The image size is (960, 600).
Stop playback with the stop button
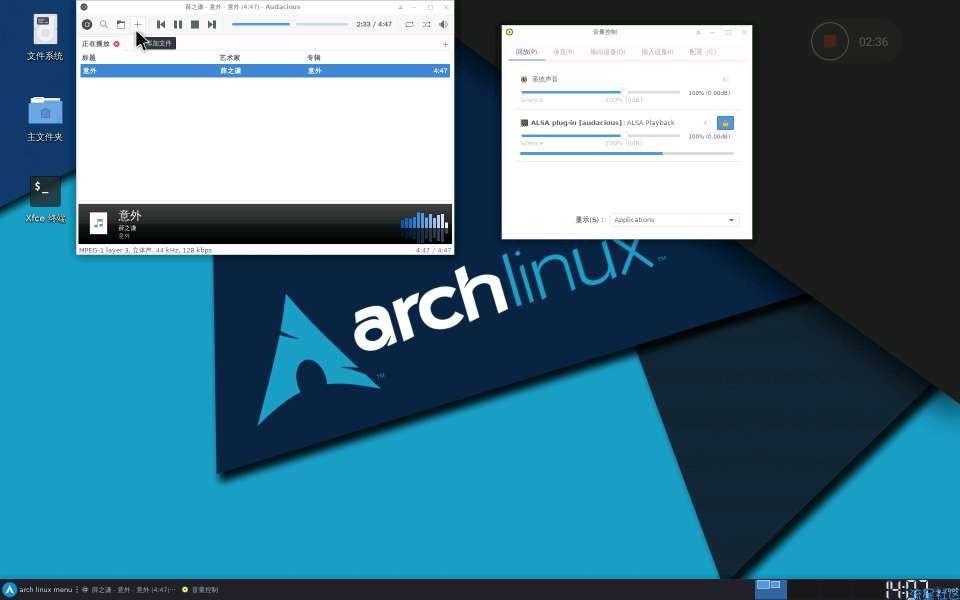point(195,24)
